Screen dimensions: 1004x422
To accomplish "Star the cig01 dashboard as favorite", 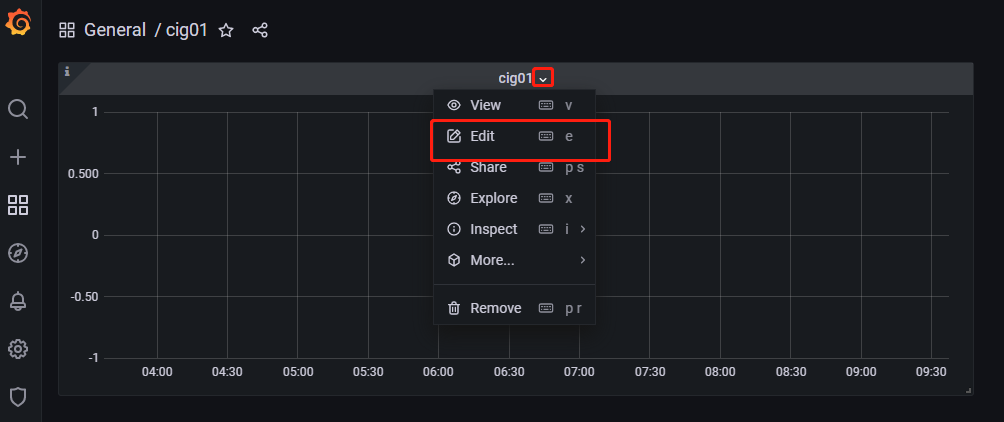I will click(x=226, y=30).
